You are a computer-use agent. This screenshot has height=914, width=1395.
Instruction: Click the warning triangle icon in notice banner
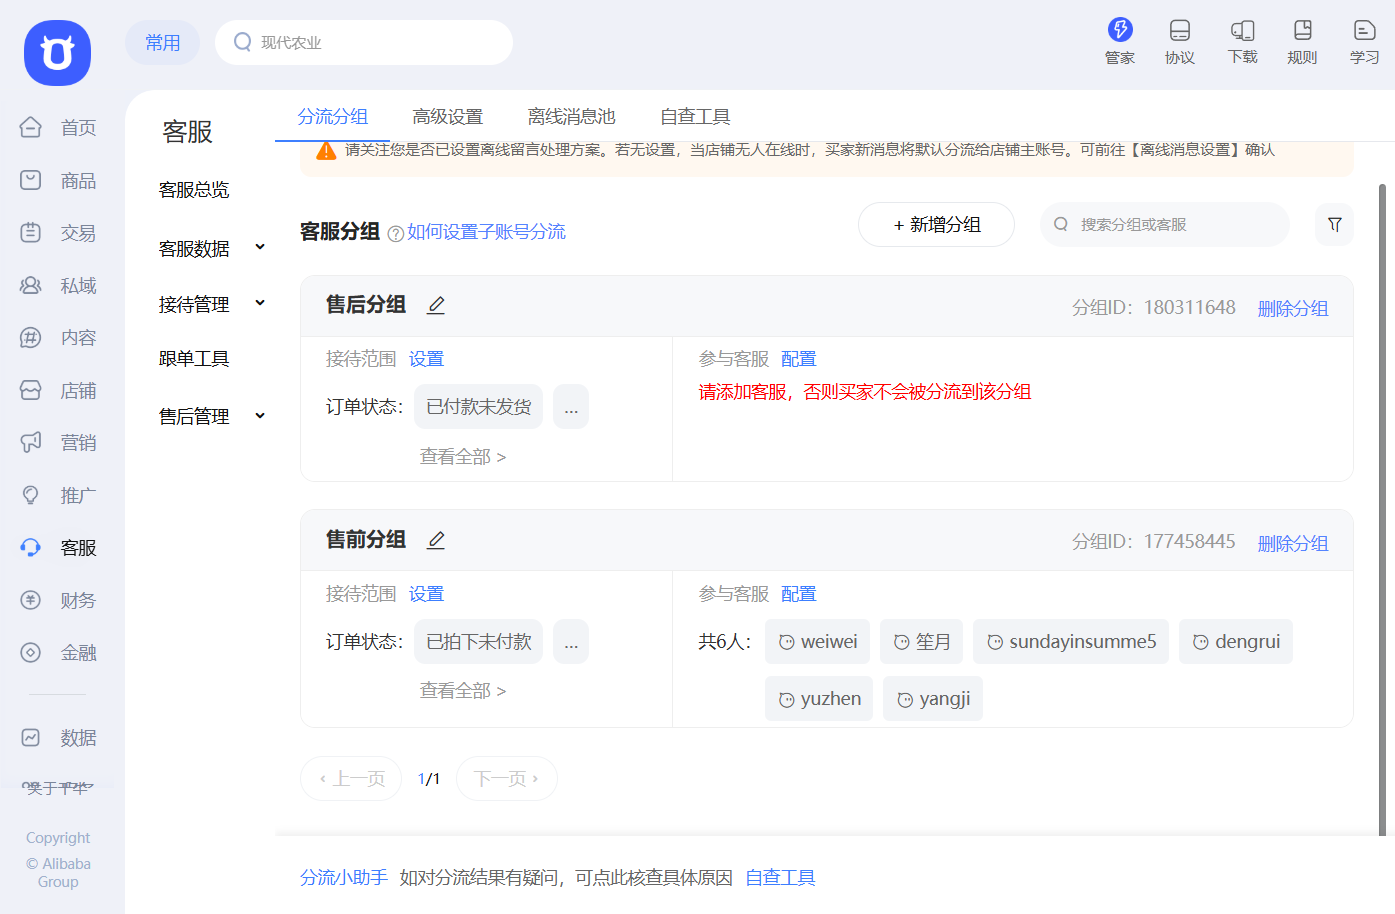(x=326, y=151)
